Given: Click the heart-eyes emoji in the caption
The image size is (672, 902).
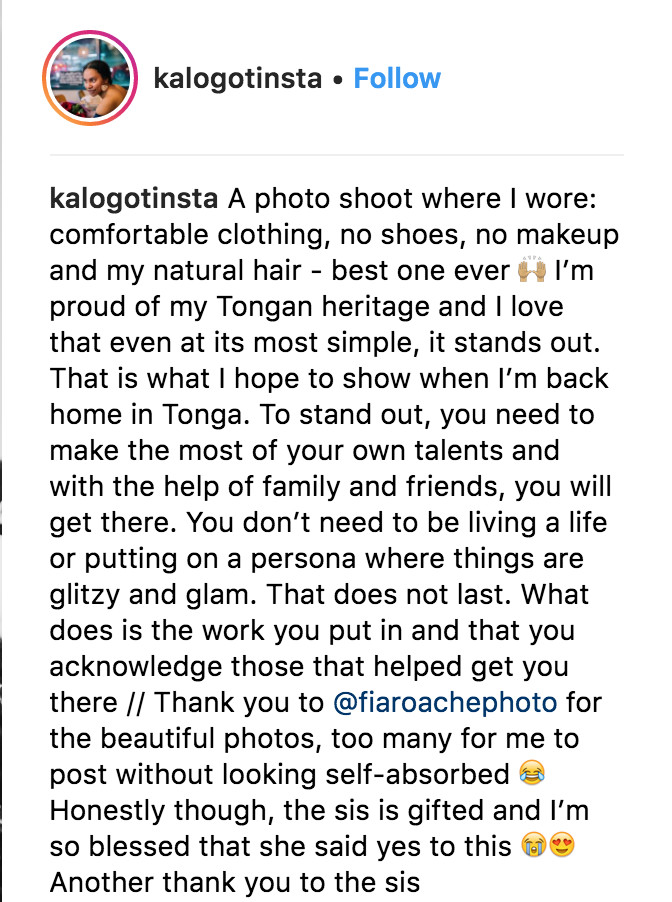Looking at the screenshot, I should 562,846.
